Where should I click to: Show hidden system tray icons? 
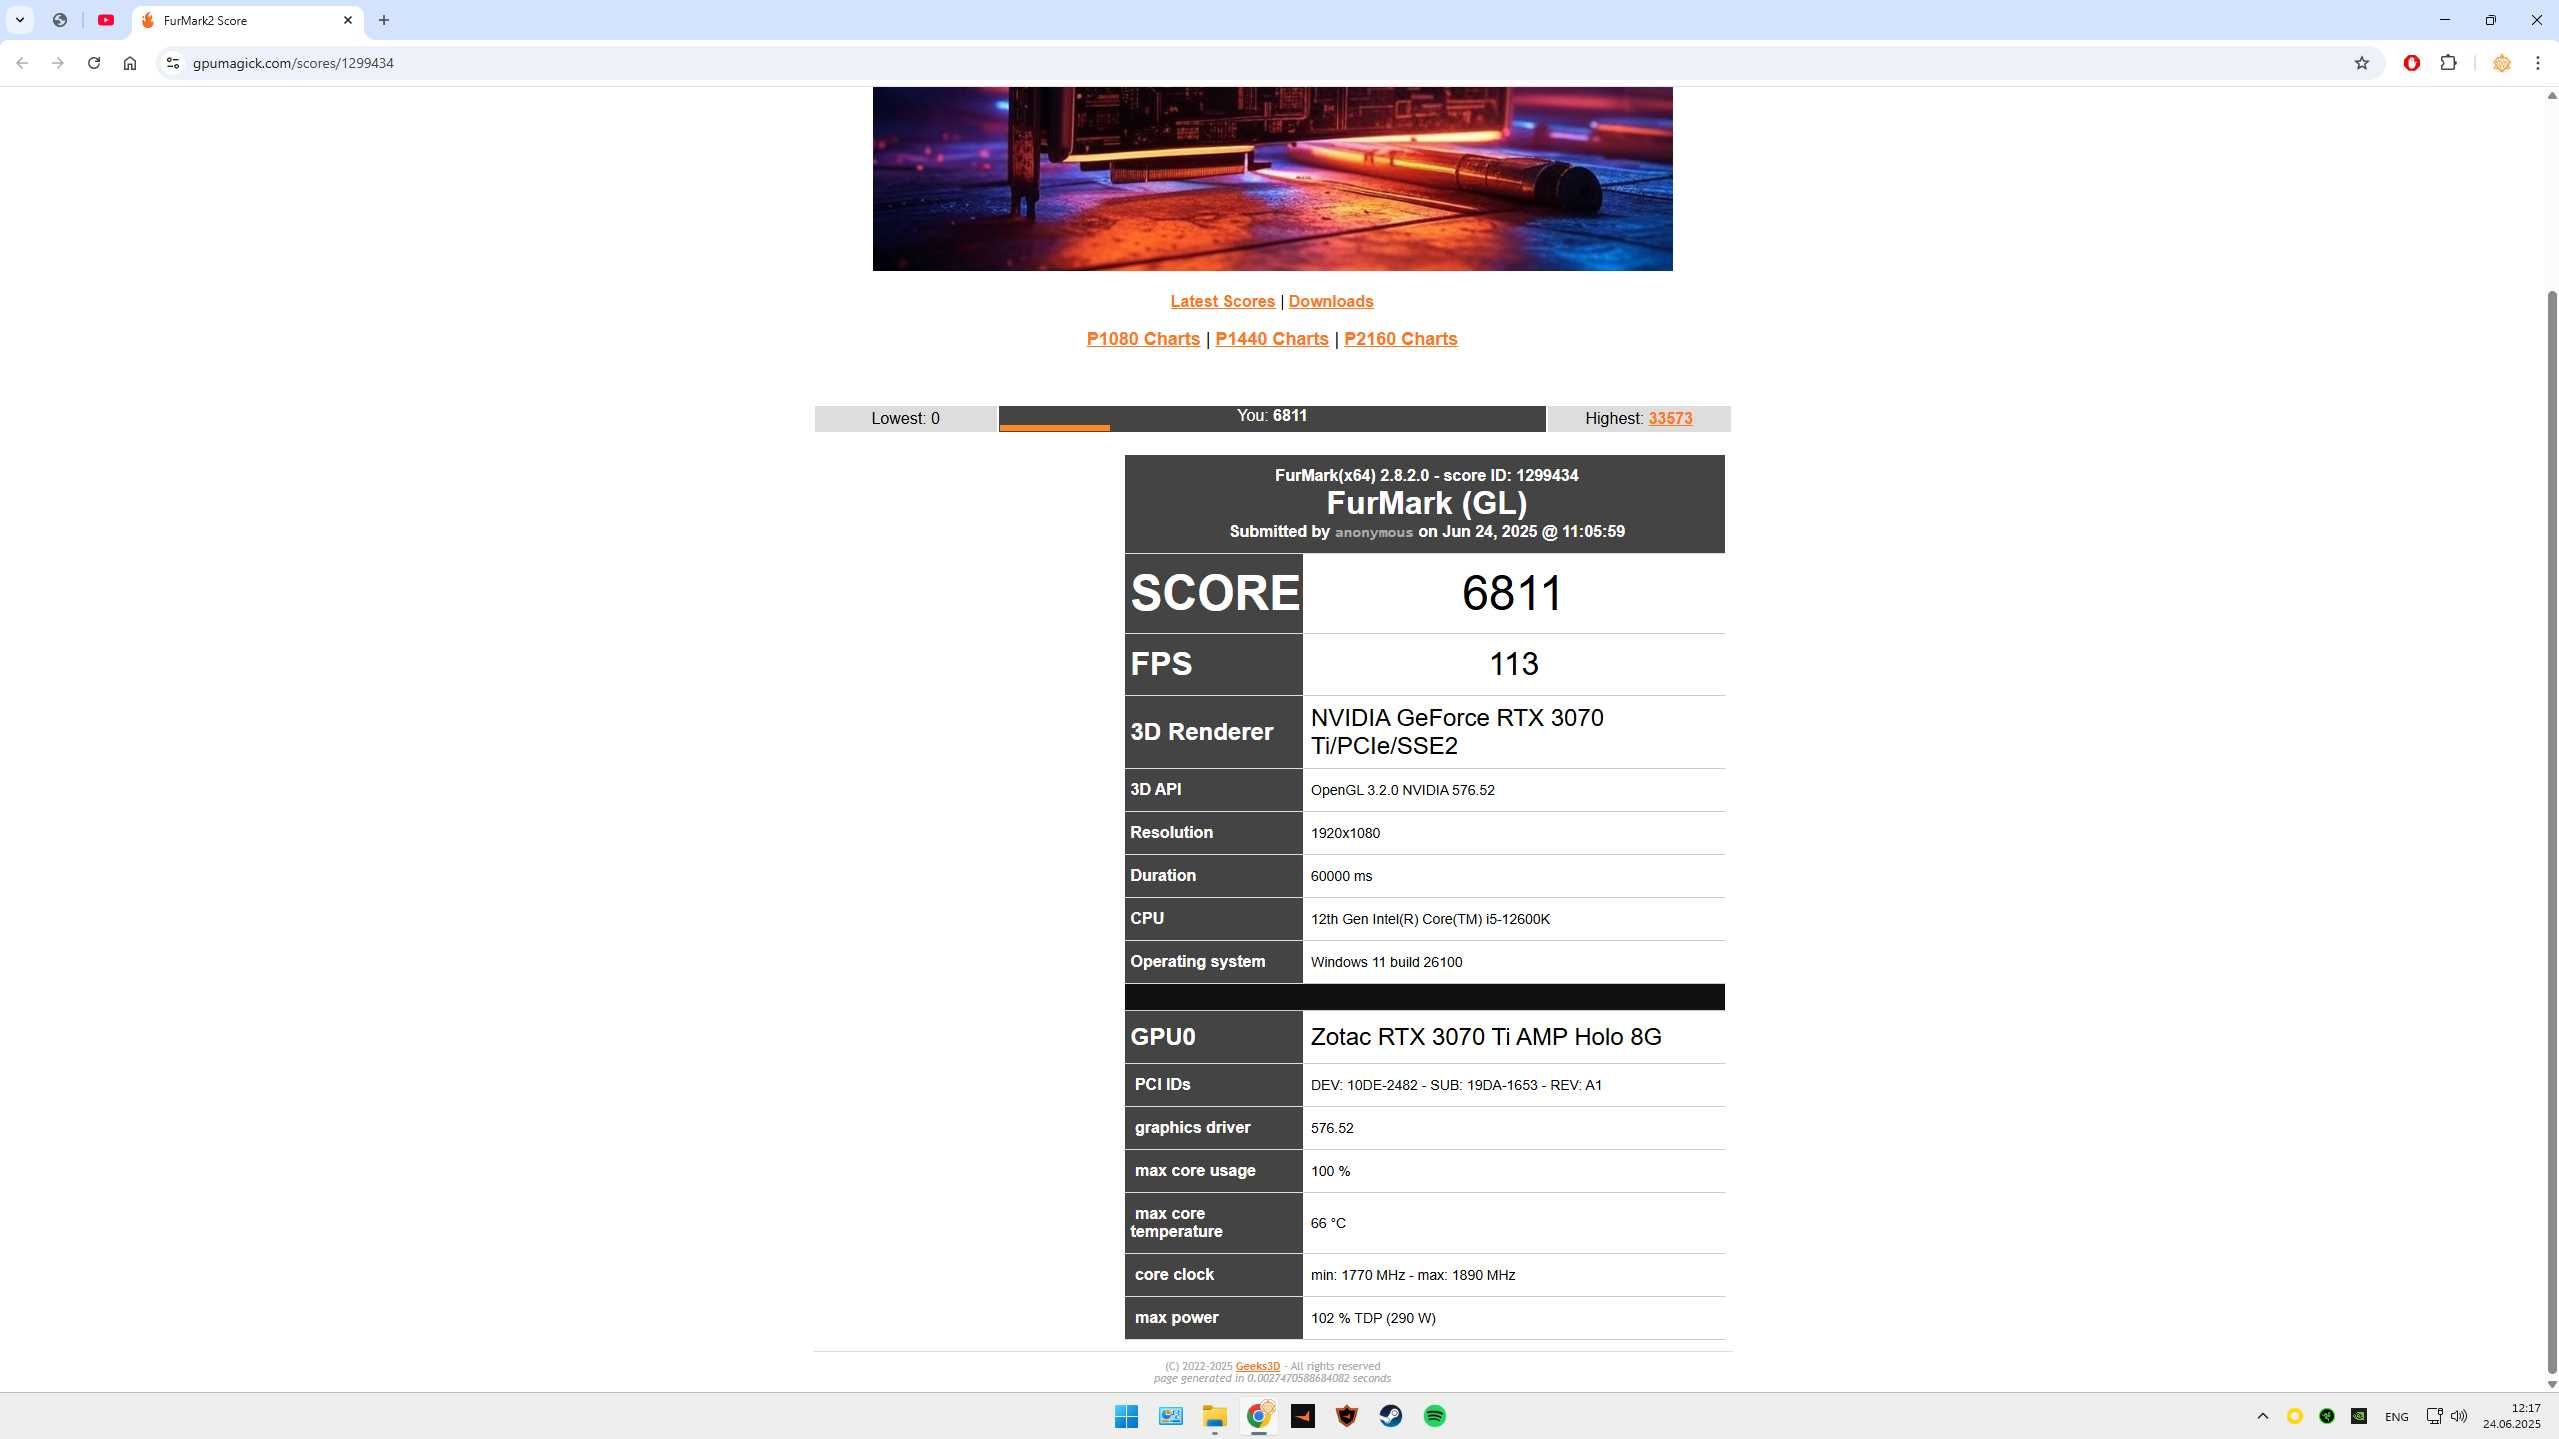pos(2262,1416)
